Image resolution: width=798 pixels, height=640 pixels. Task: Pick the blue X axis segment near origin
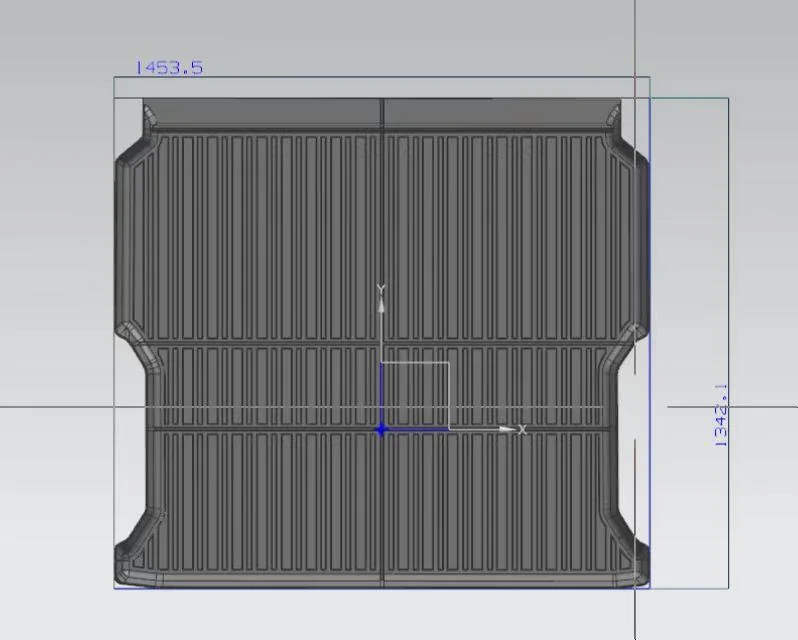click(417, 430)
